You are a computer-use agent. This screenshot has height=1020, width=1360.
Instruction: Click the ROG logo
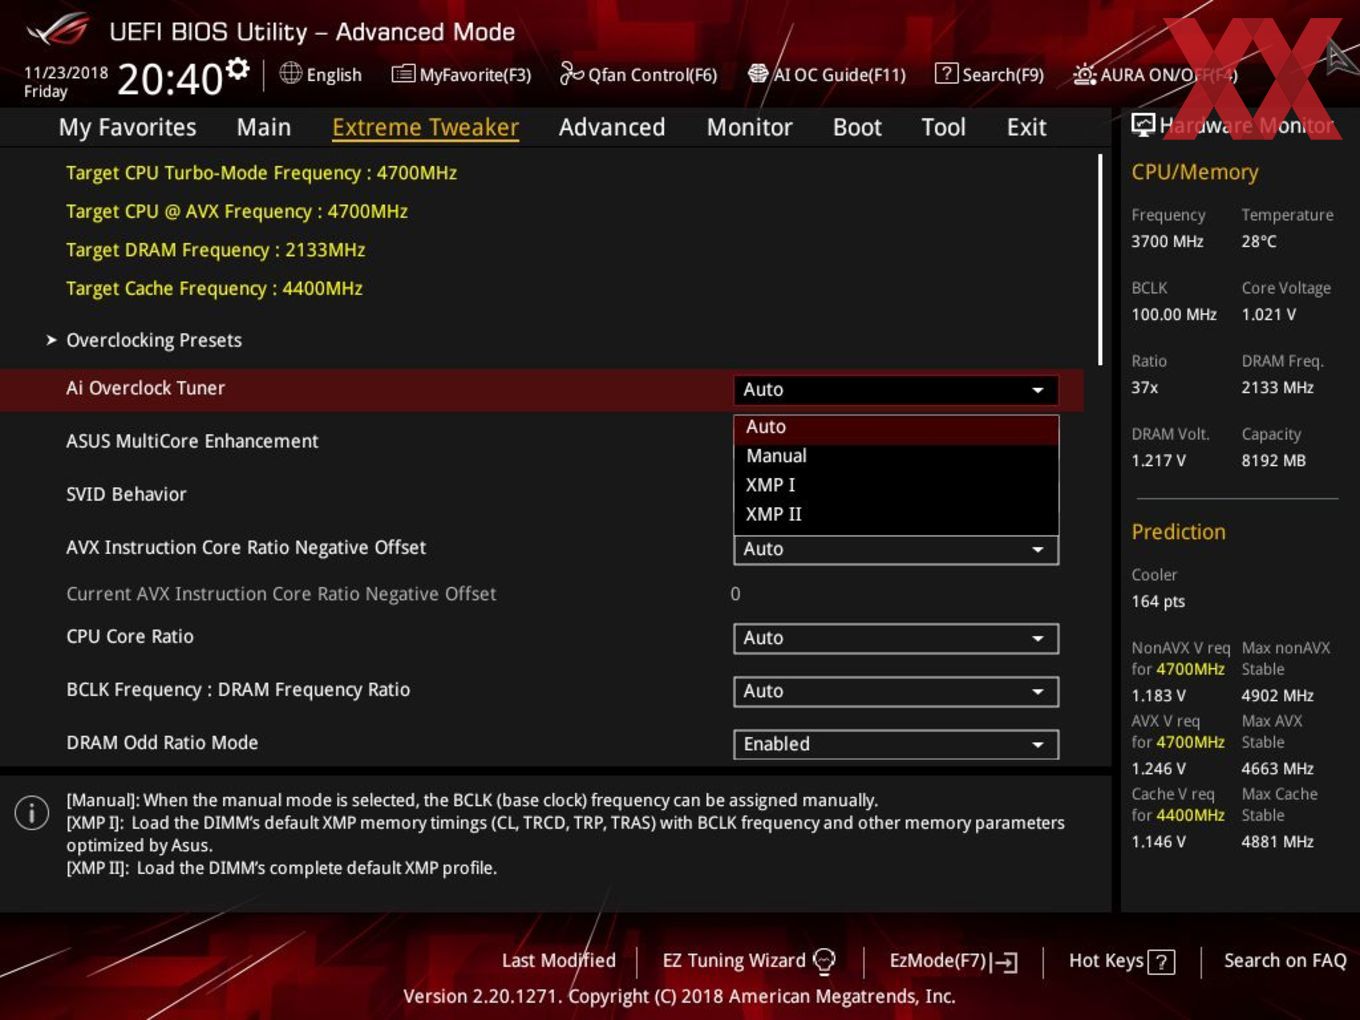(x=57, y=30)
